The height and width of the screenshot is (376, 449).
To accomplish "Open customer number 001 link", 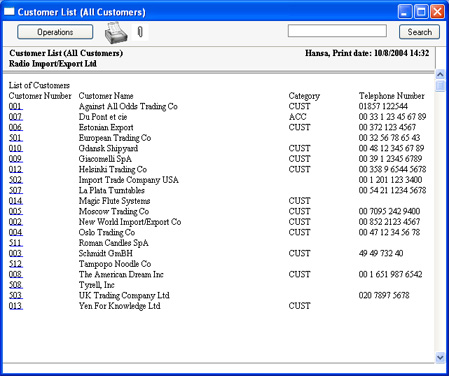I will (x=16, y=106).
